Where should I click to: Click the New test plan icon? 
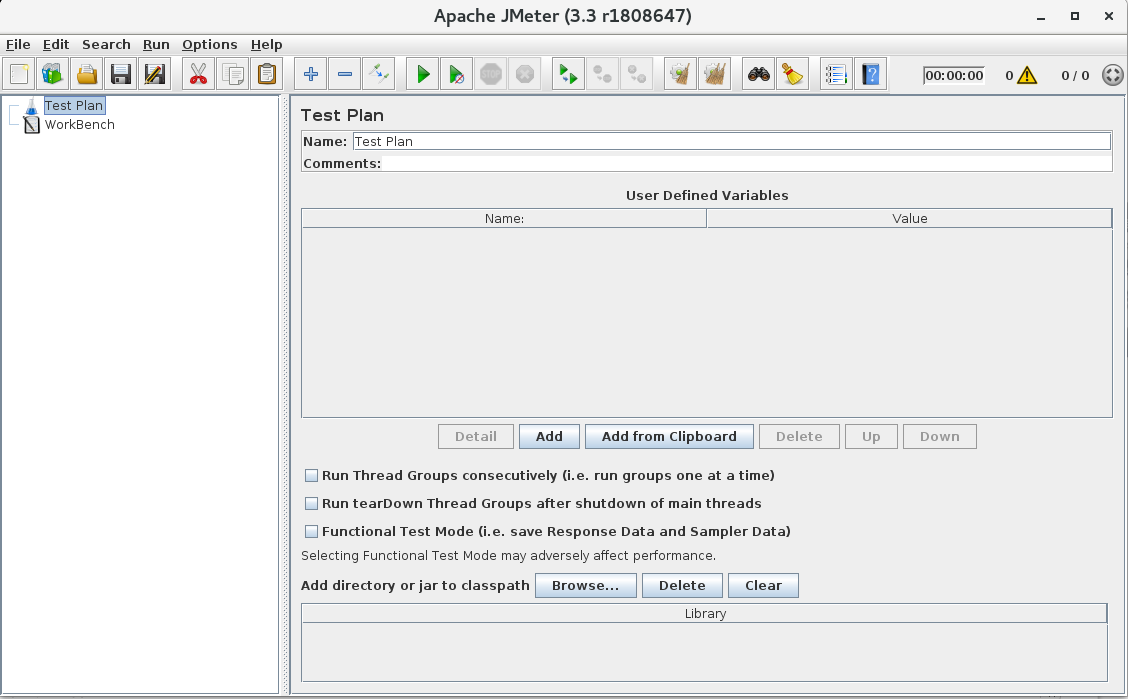pos(19,74)
